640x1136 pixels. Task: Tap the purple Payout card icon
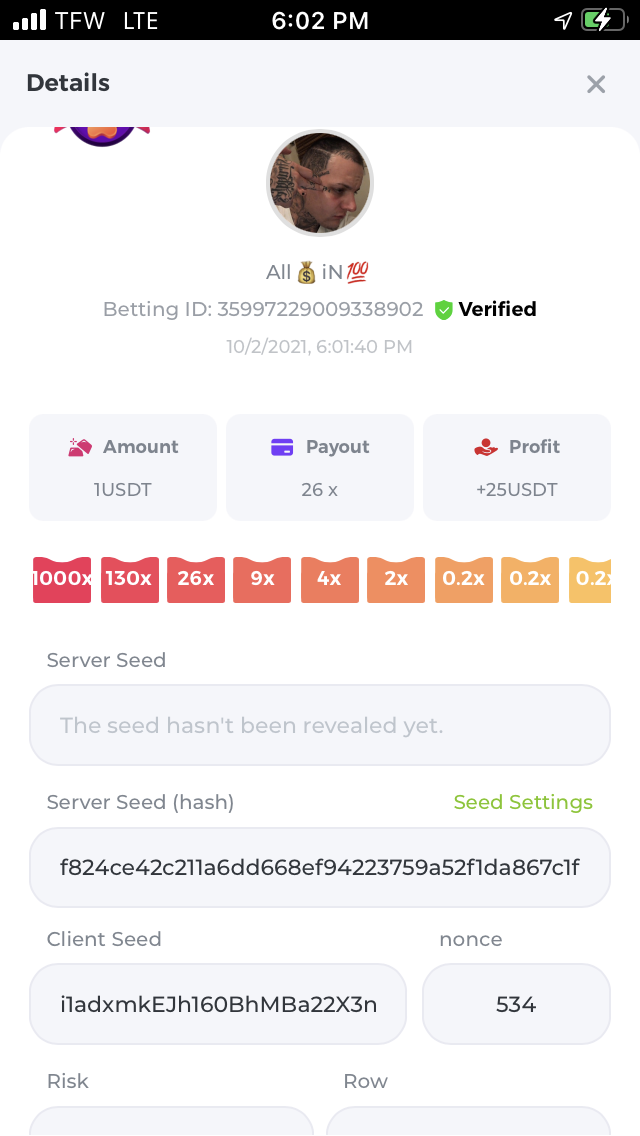[x=282, y=447]
